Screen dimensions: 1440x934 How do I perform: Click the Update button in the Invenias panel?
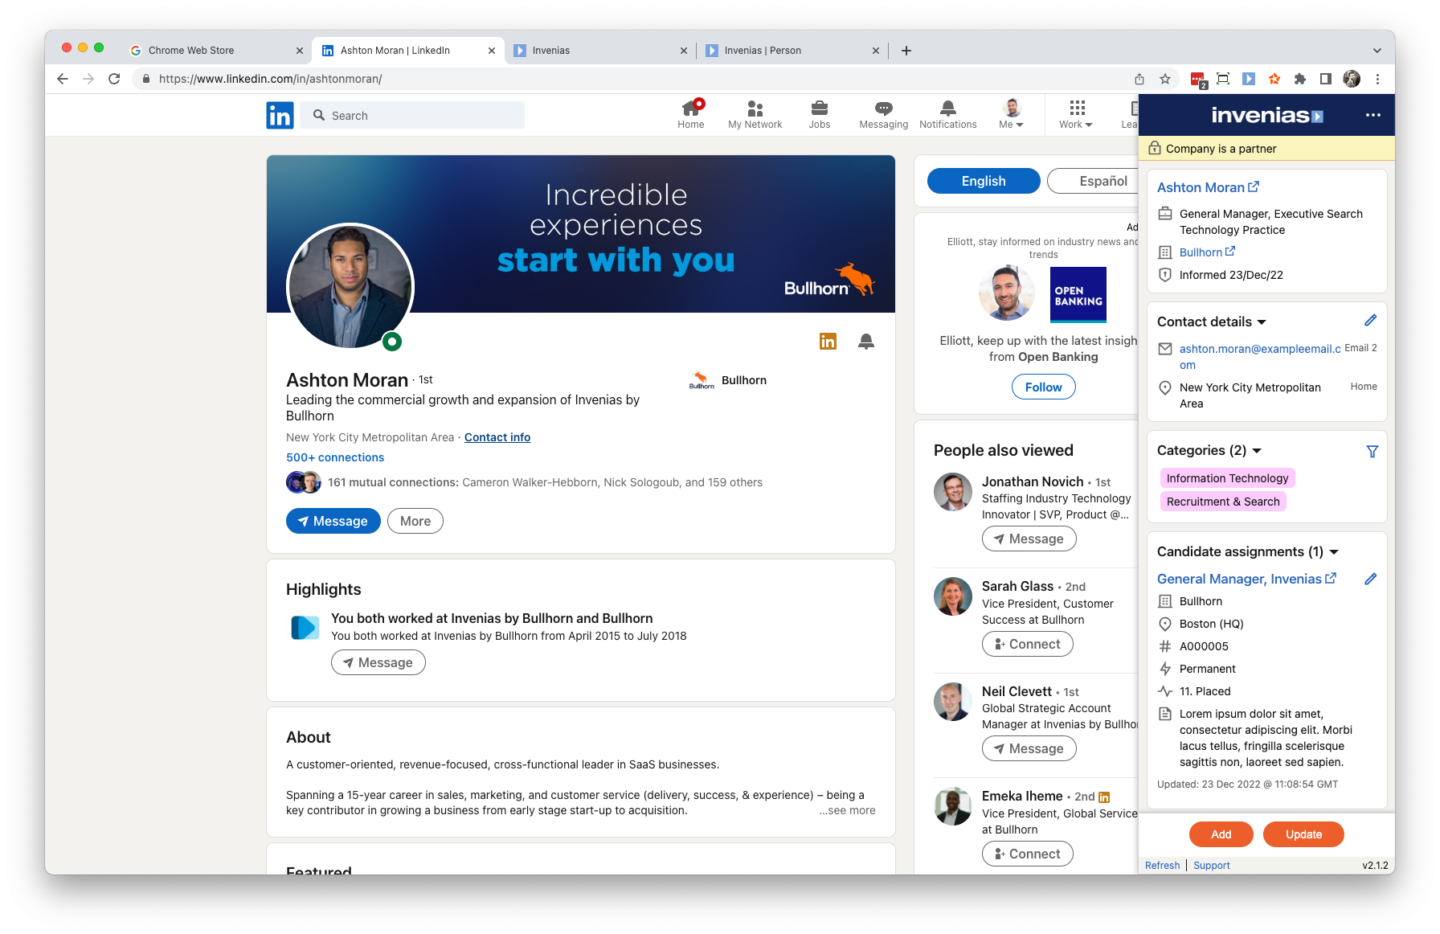1303,833
